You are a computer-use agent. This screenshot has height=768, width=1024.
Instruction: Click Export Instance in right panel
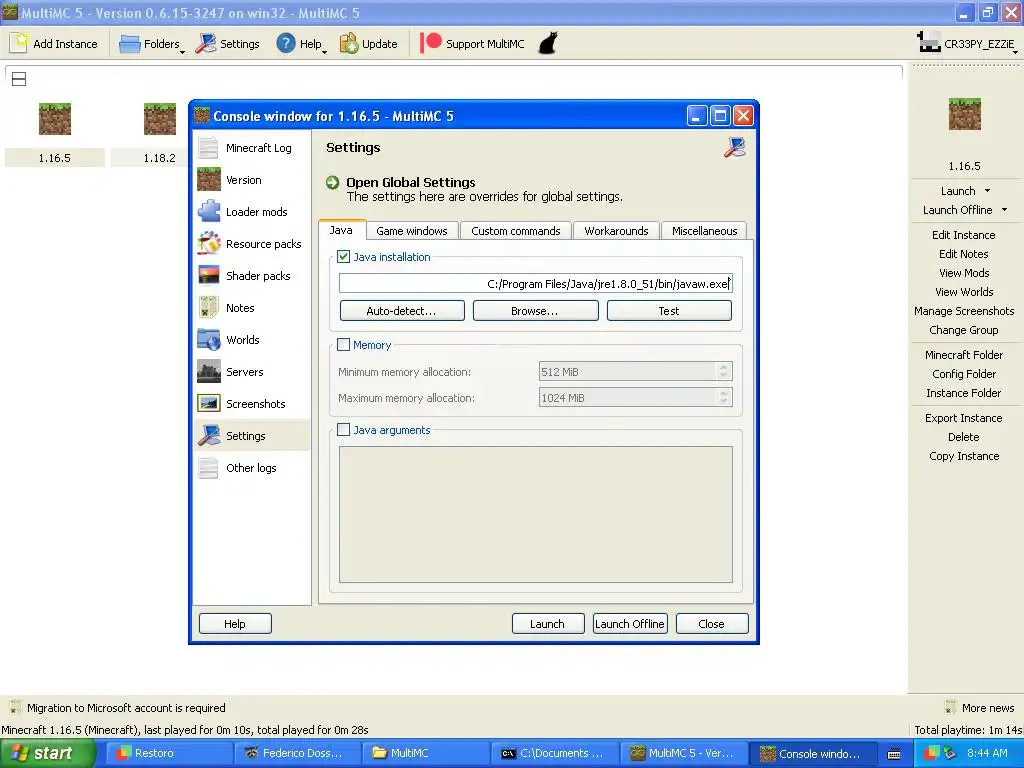(963, 418)
